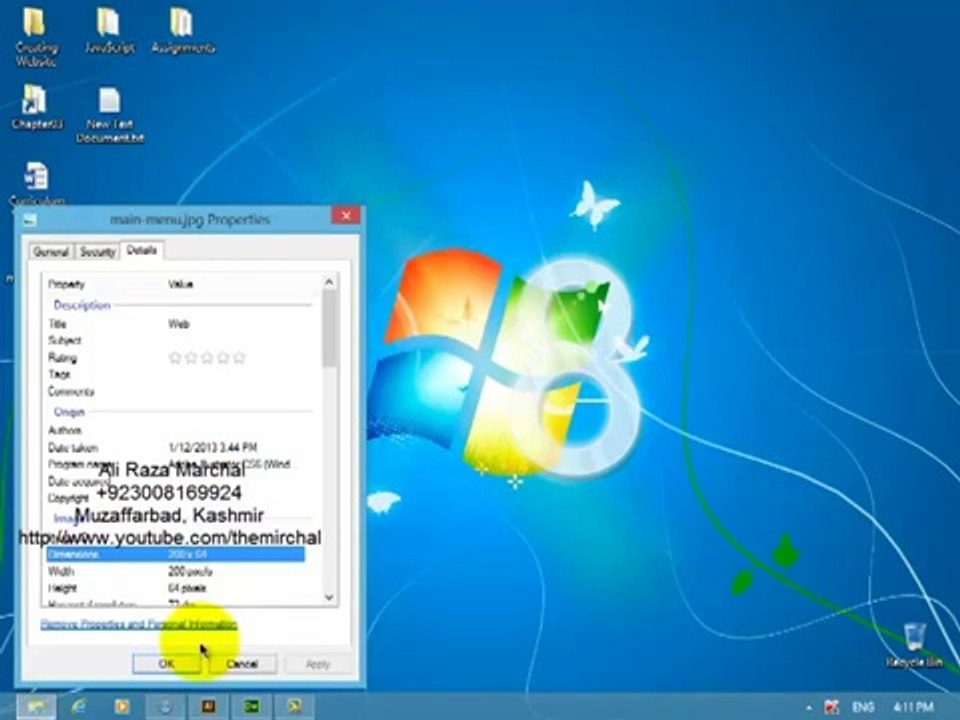
Task: Open the ENG language indicator
Action: 862,707
